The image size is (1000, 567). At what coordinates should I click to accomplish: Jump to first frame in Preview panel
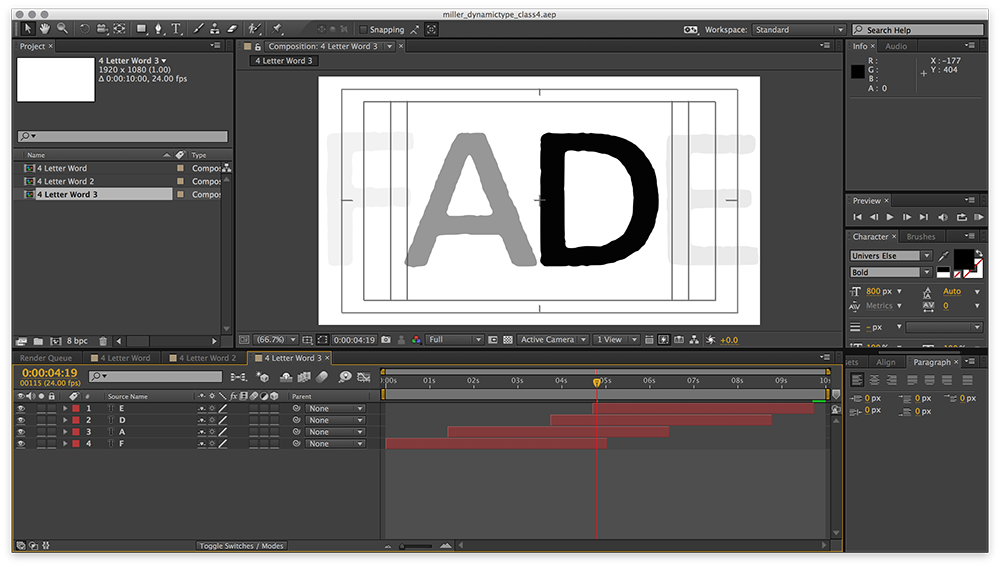click(857, 217)
